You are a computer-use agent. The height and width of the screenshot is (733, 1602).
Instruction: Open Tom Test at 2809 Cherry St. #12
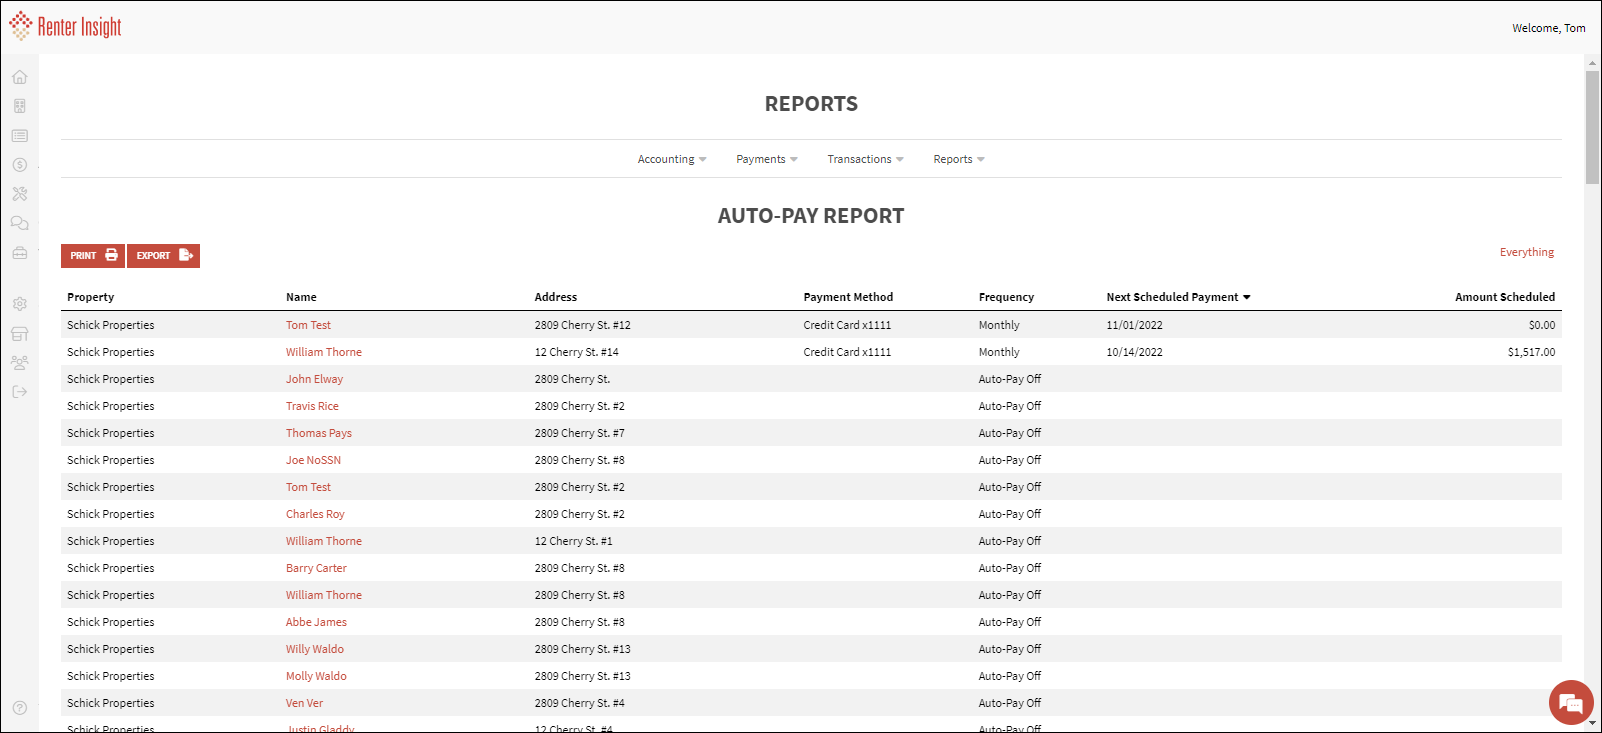308,325
